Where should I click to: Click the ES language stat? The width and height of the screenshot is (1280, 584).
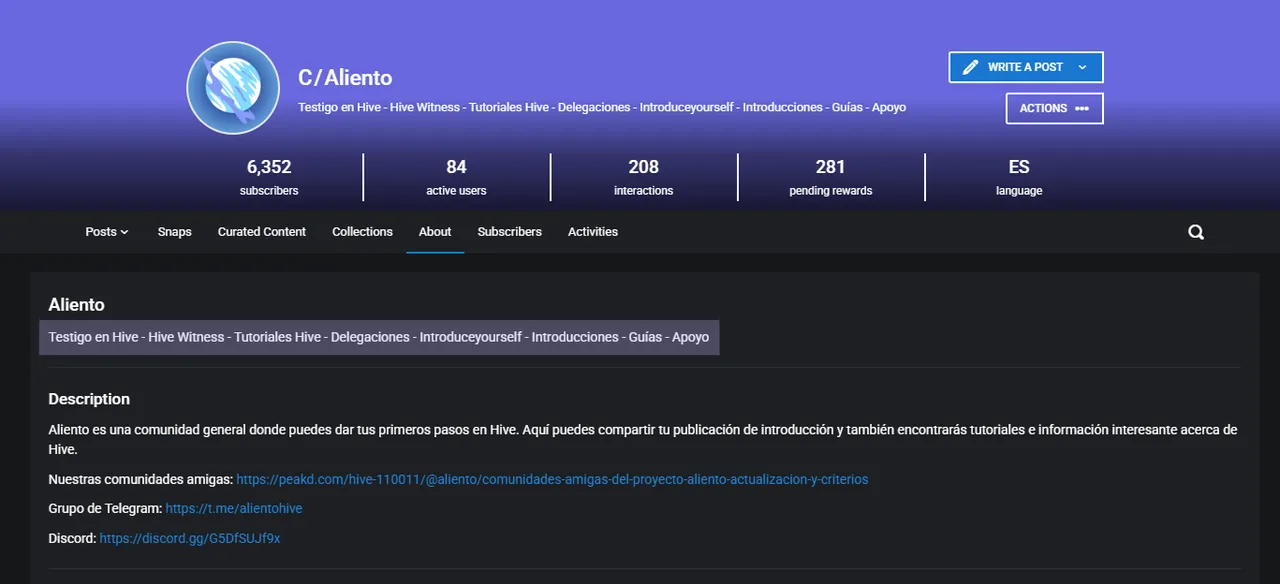point(1019,177)
